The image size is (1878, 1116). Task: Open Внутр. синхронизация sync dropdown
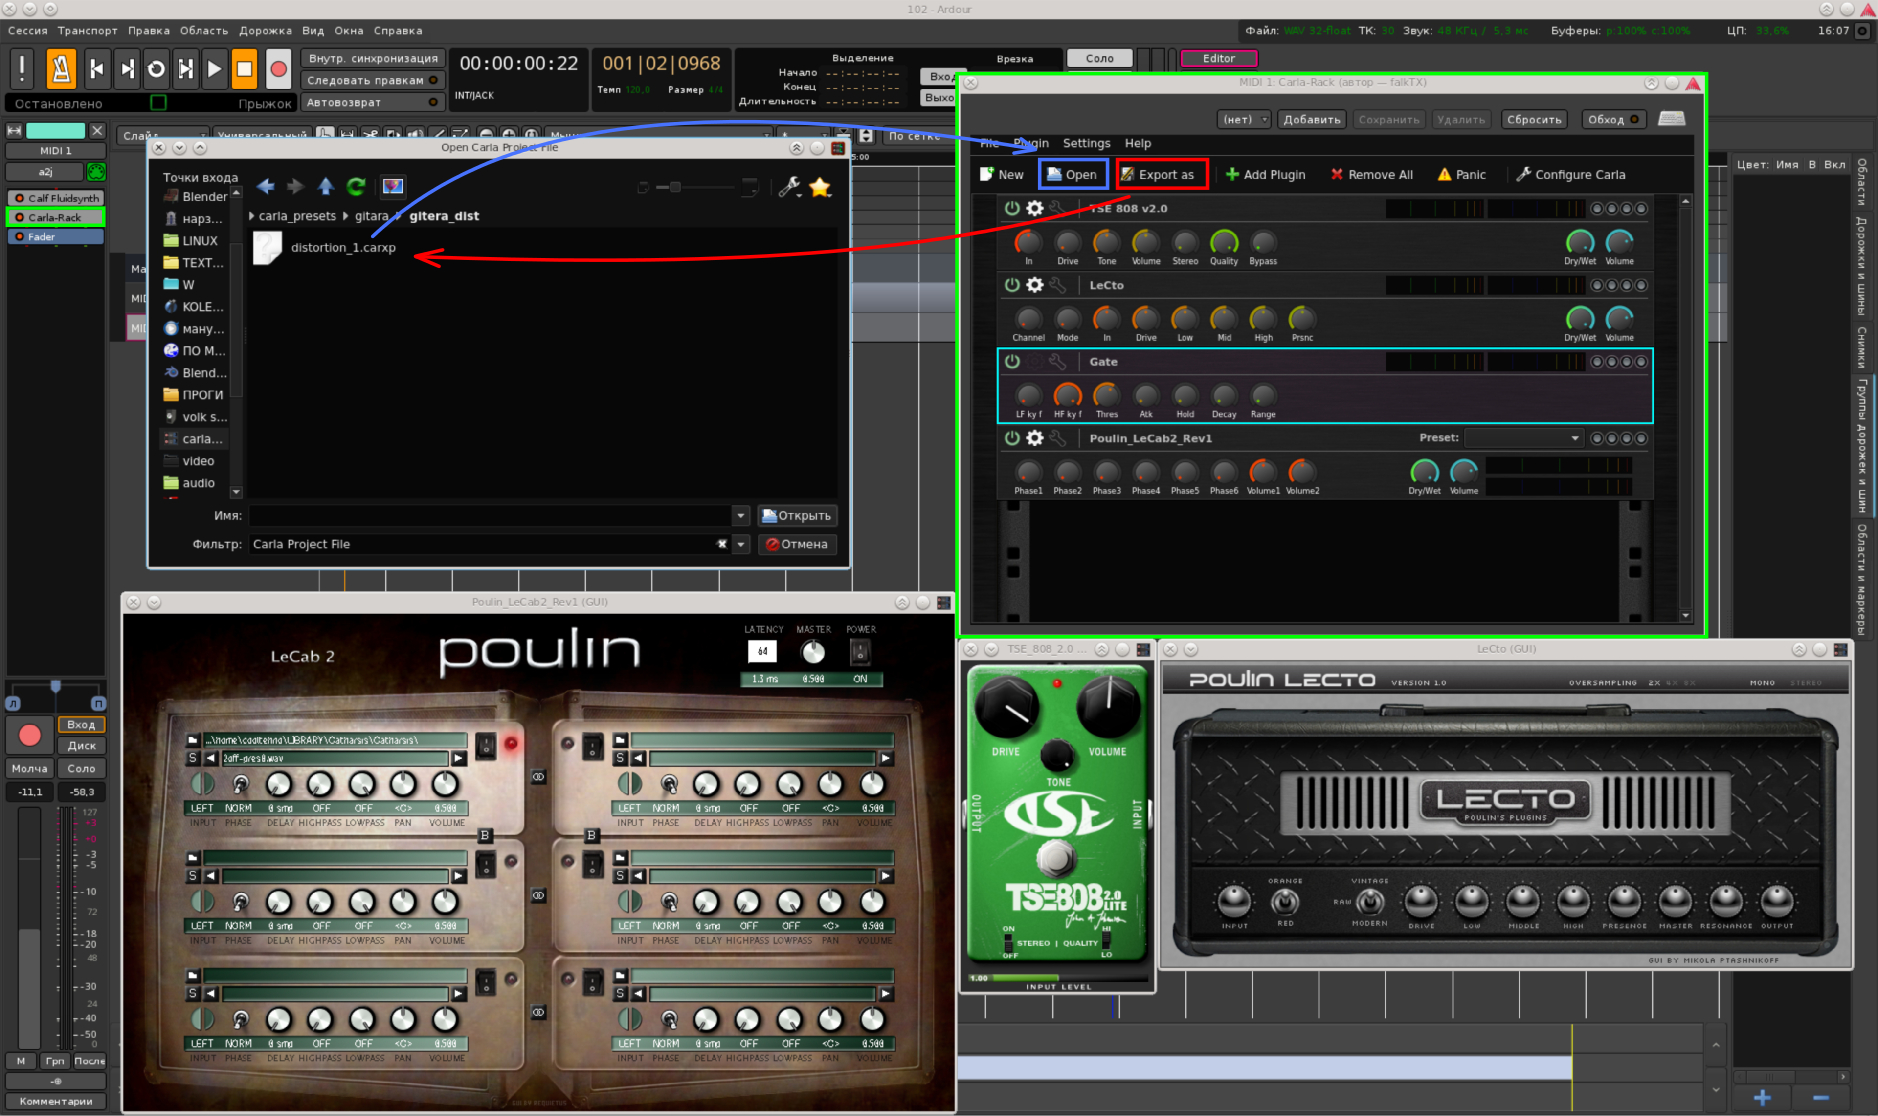(373, 59)
